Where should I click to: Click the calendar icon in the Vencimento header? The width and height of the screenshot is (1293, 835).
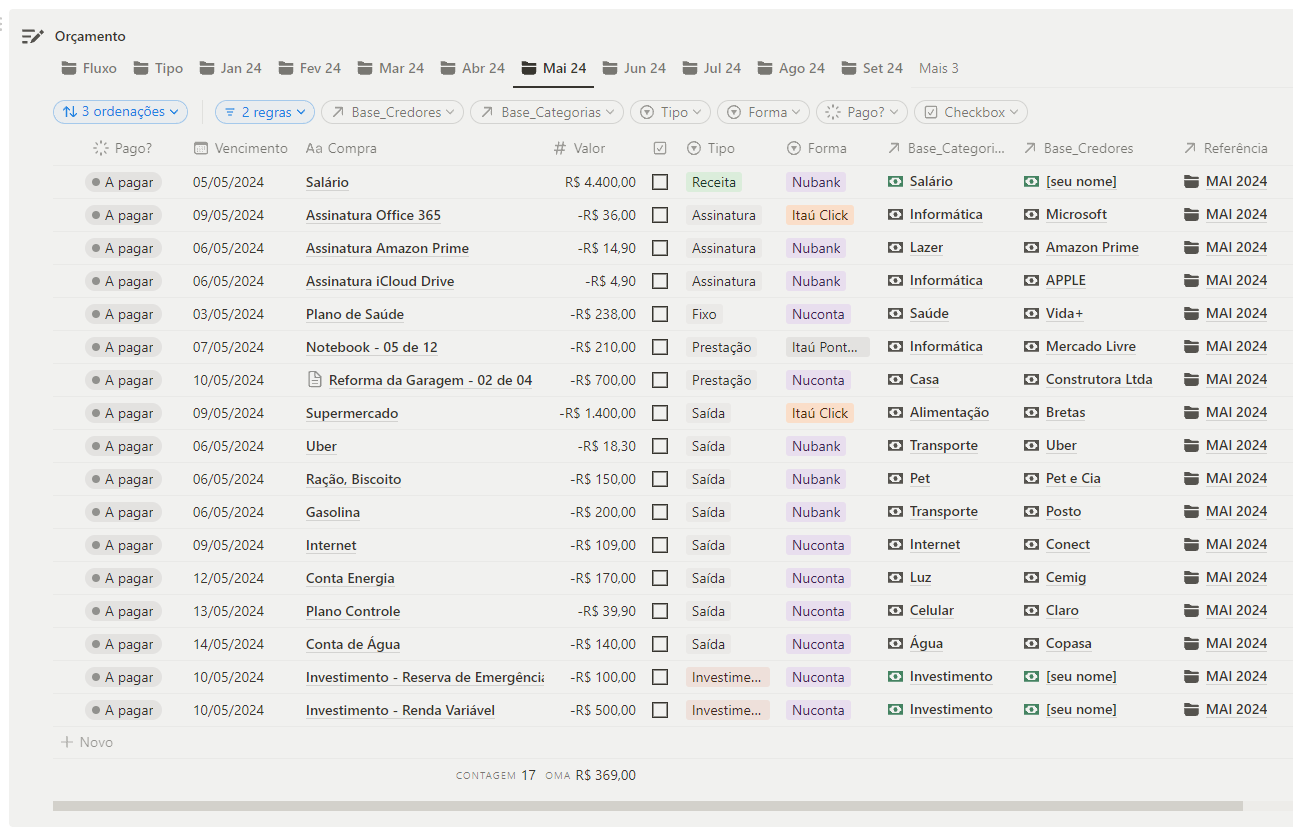point(201,148)
